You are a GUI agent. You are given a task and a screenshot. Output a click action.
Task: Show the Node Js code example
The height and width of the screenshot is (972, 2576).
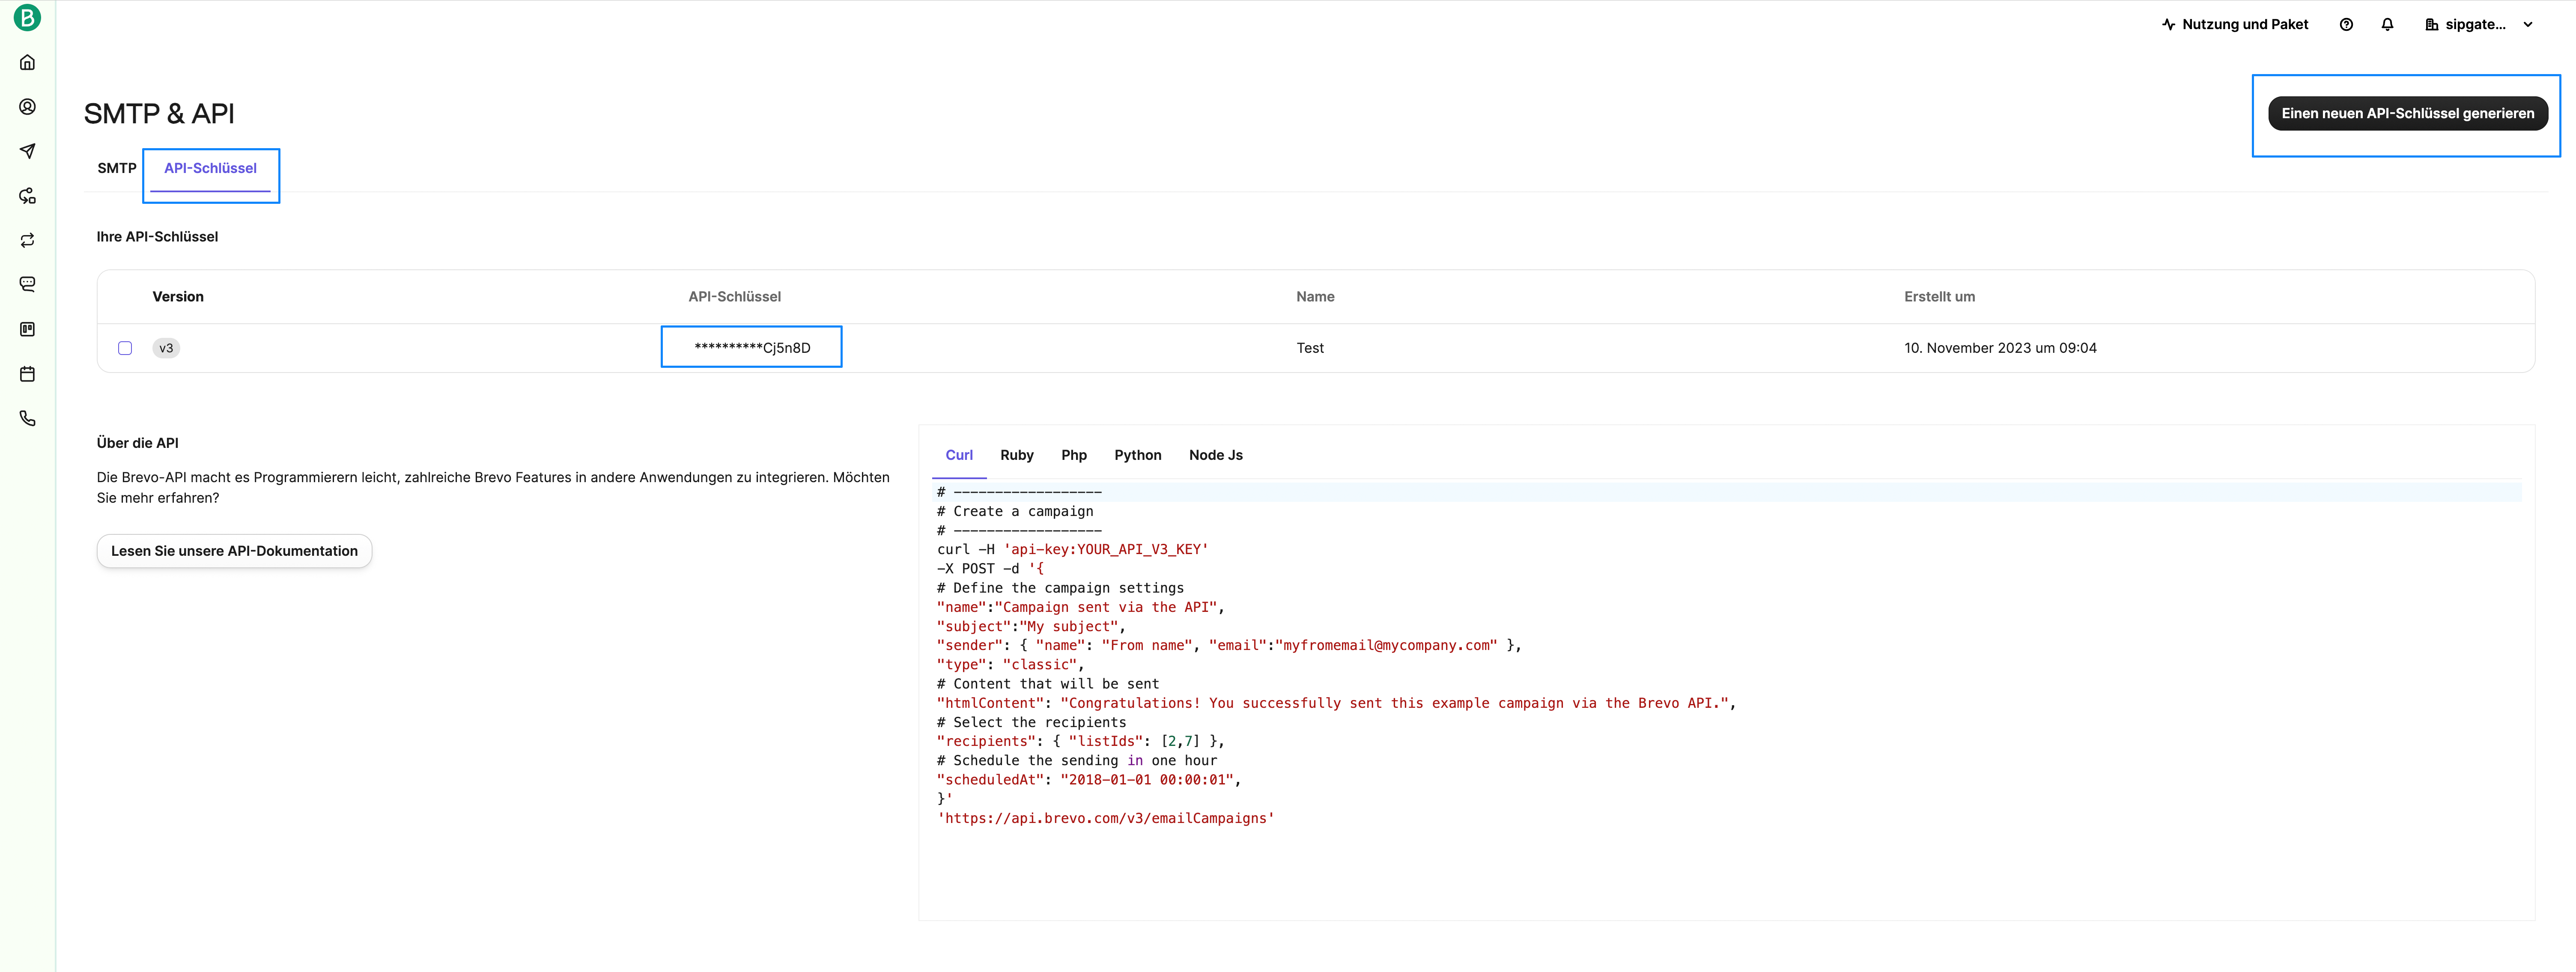(x=1215, y=455)
